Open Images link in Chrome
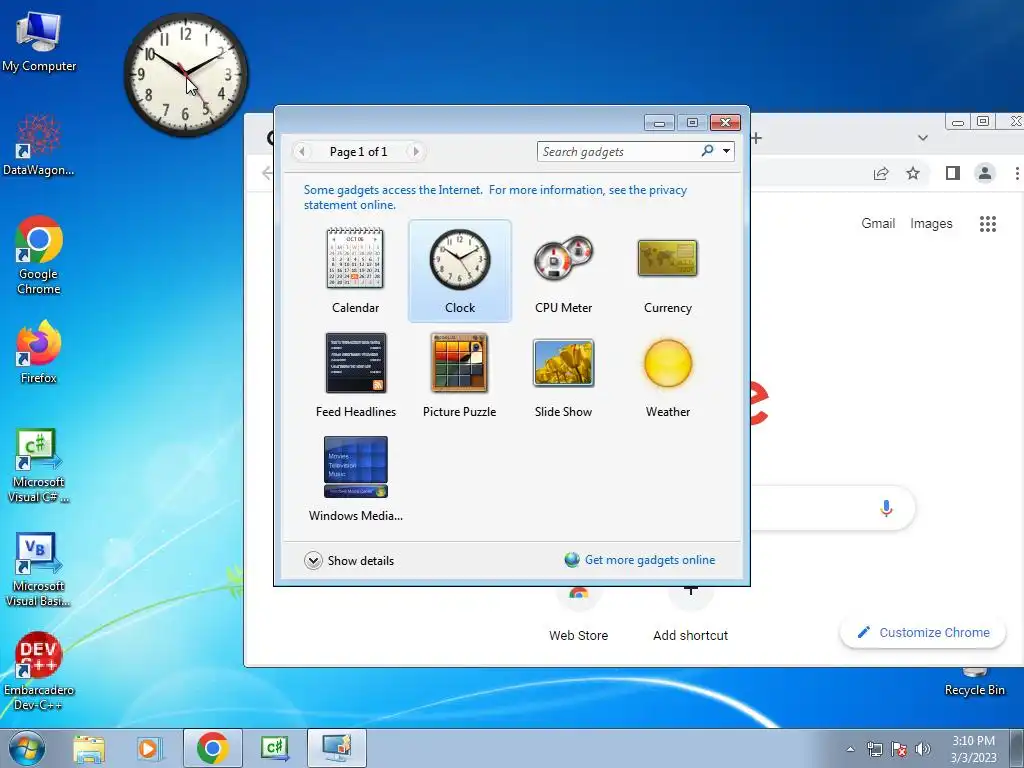The height and width of the screenshot is (768, 1024). pos(931,223)
